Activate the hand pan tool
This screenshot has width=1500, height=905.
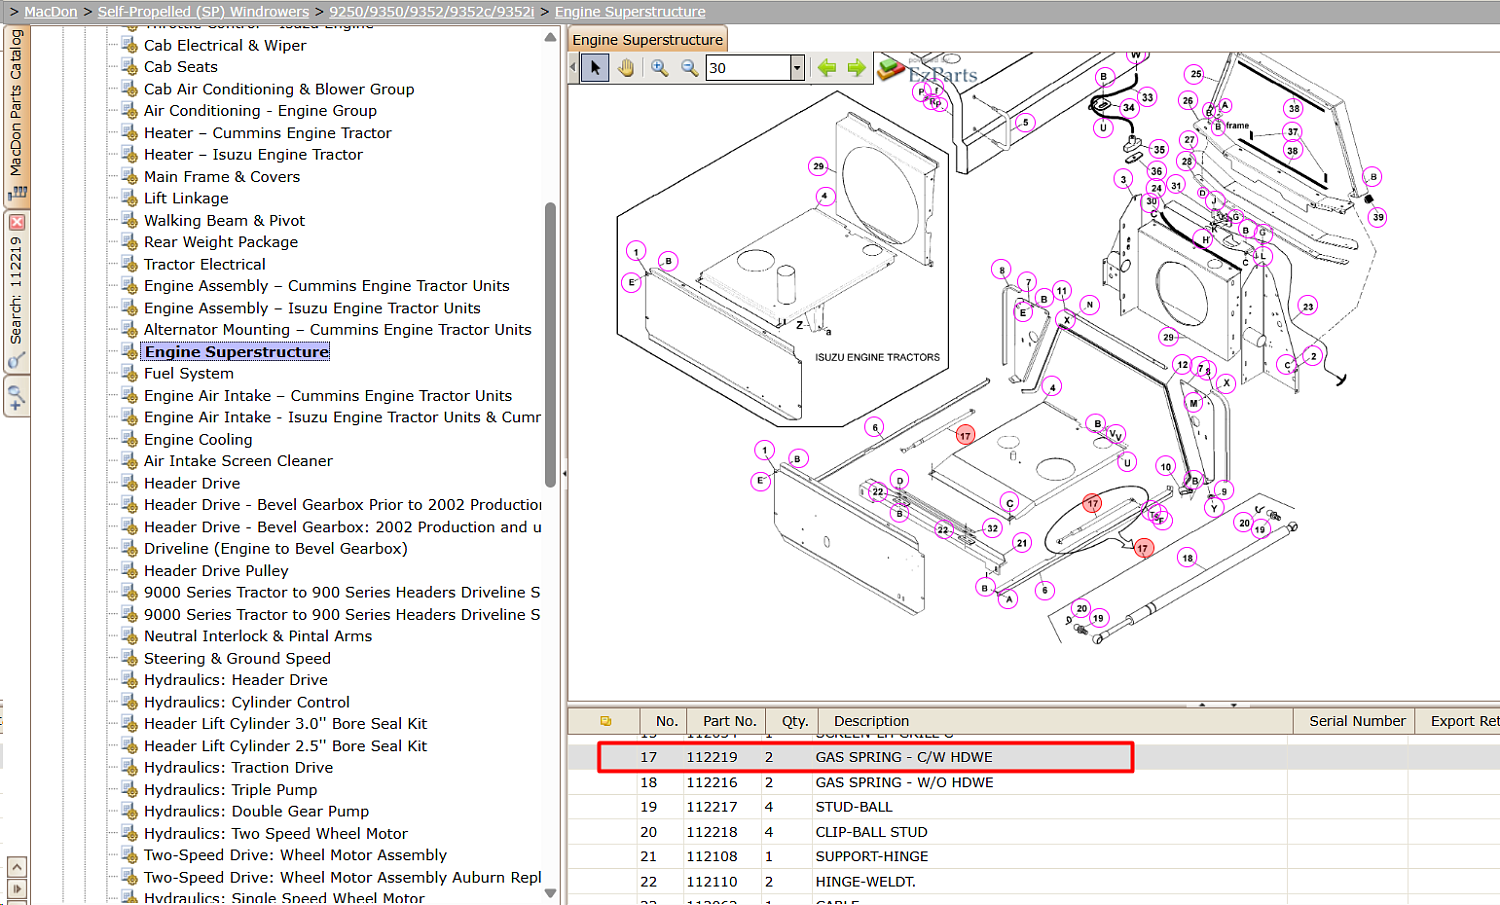click(626, 68)
